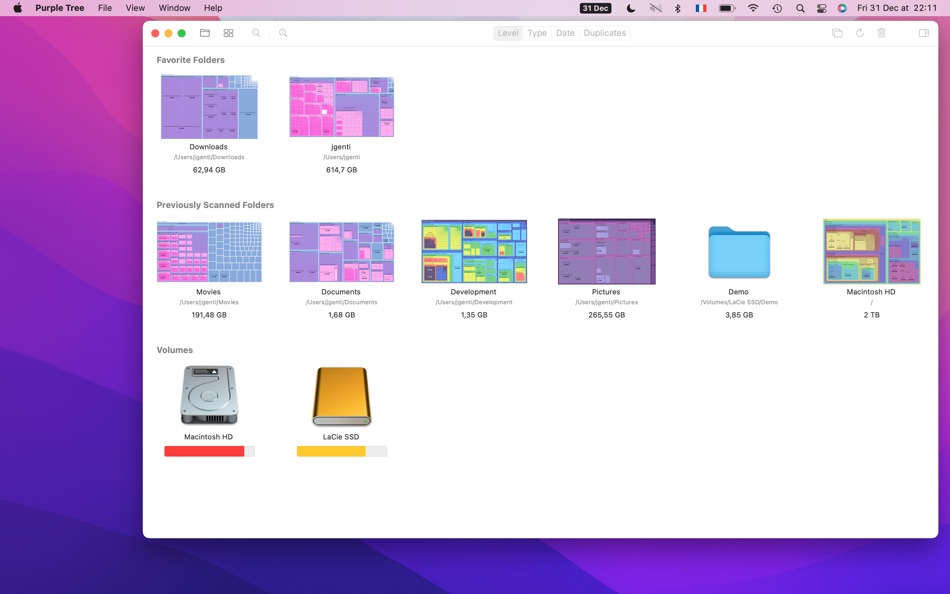Screen dimensions: 950x594
Task: Click the Macintosh HD hard drive icon
Action: [209, 395]
